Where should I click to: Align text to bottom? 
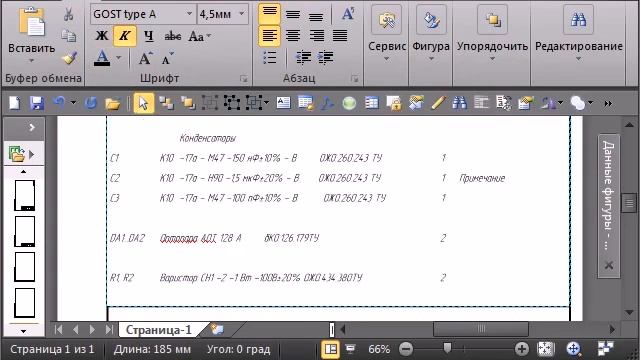point(316,16)
